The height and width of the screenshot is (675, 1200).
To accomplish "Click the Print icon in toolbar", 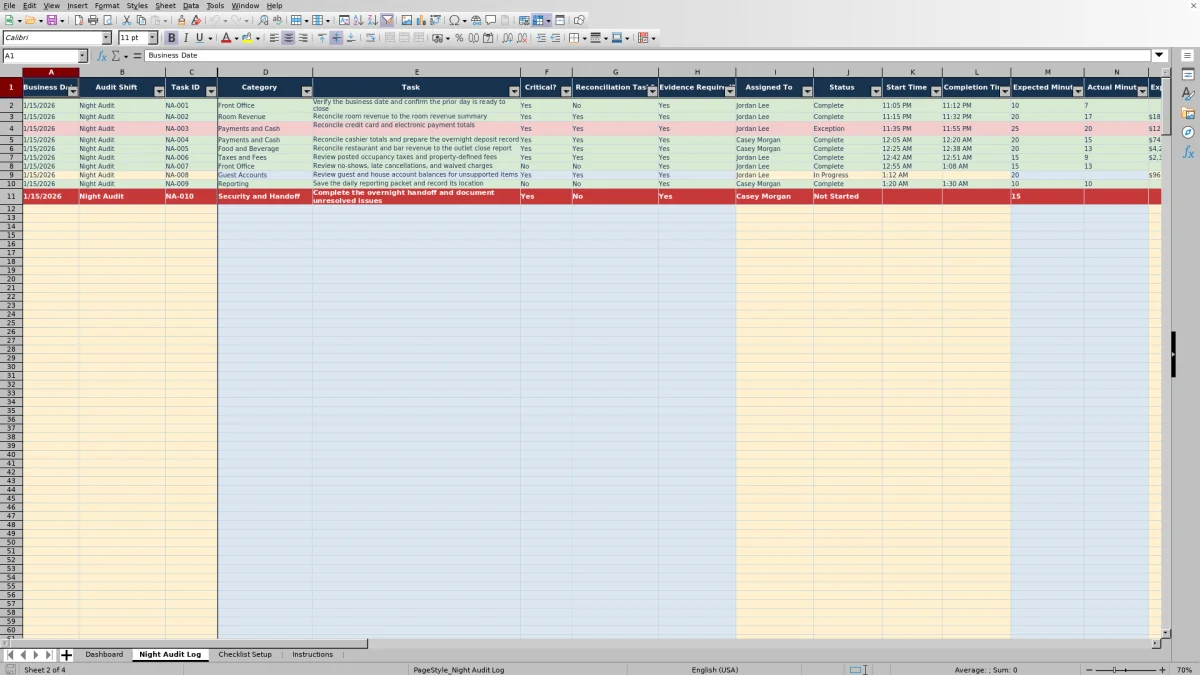I will pyautogui.click(x=93, y=20).
